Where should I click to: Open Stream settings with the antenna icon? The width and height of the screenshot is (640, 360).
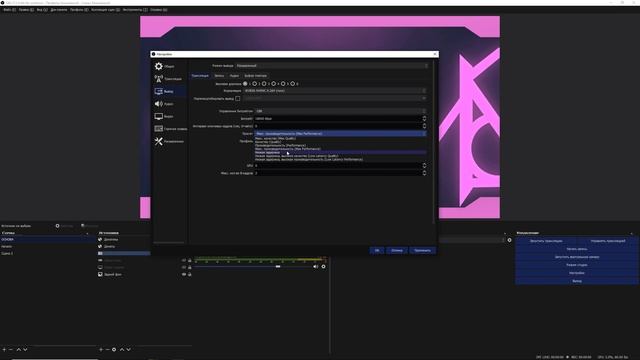[x=159, y=78]
